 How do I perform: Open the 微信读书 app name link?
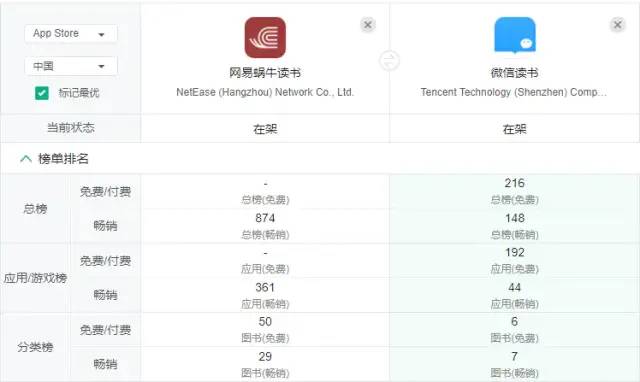click(x=515, y=73)
